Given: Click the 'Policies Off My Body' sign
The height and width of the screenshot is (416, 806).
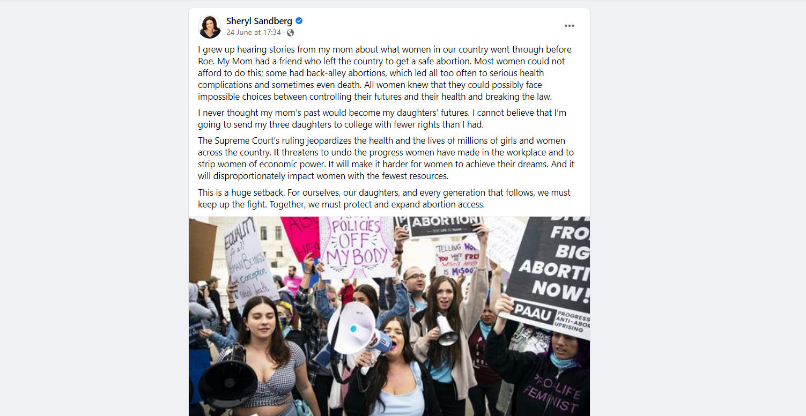Looking at the screenshot, I should [357, 247].
